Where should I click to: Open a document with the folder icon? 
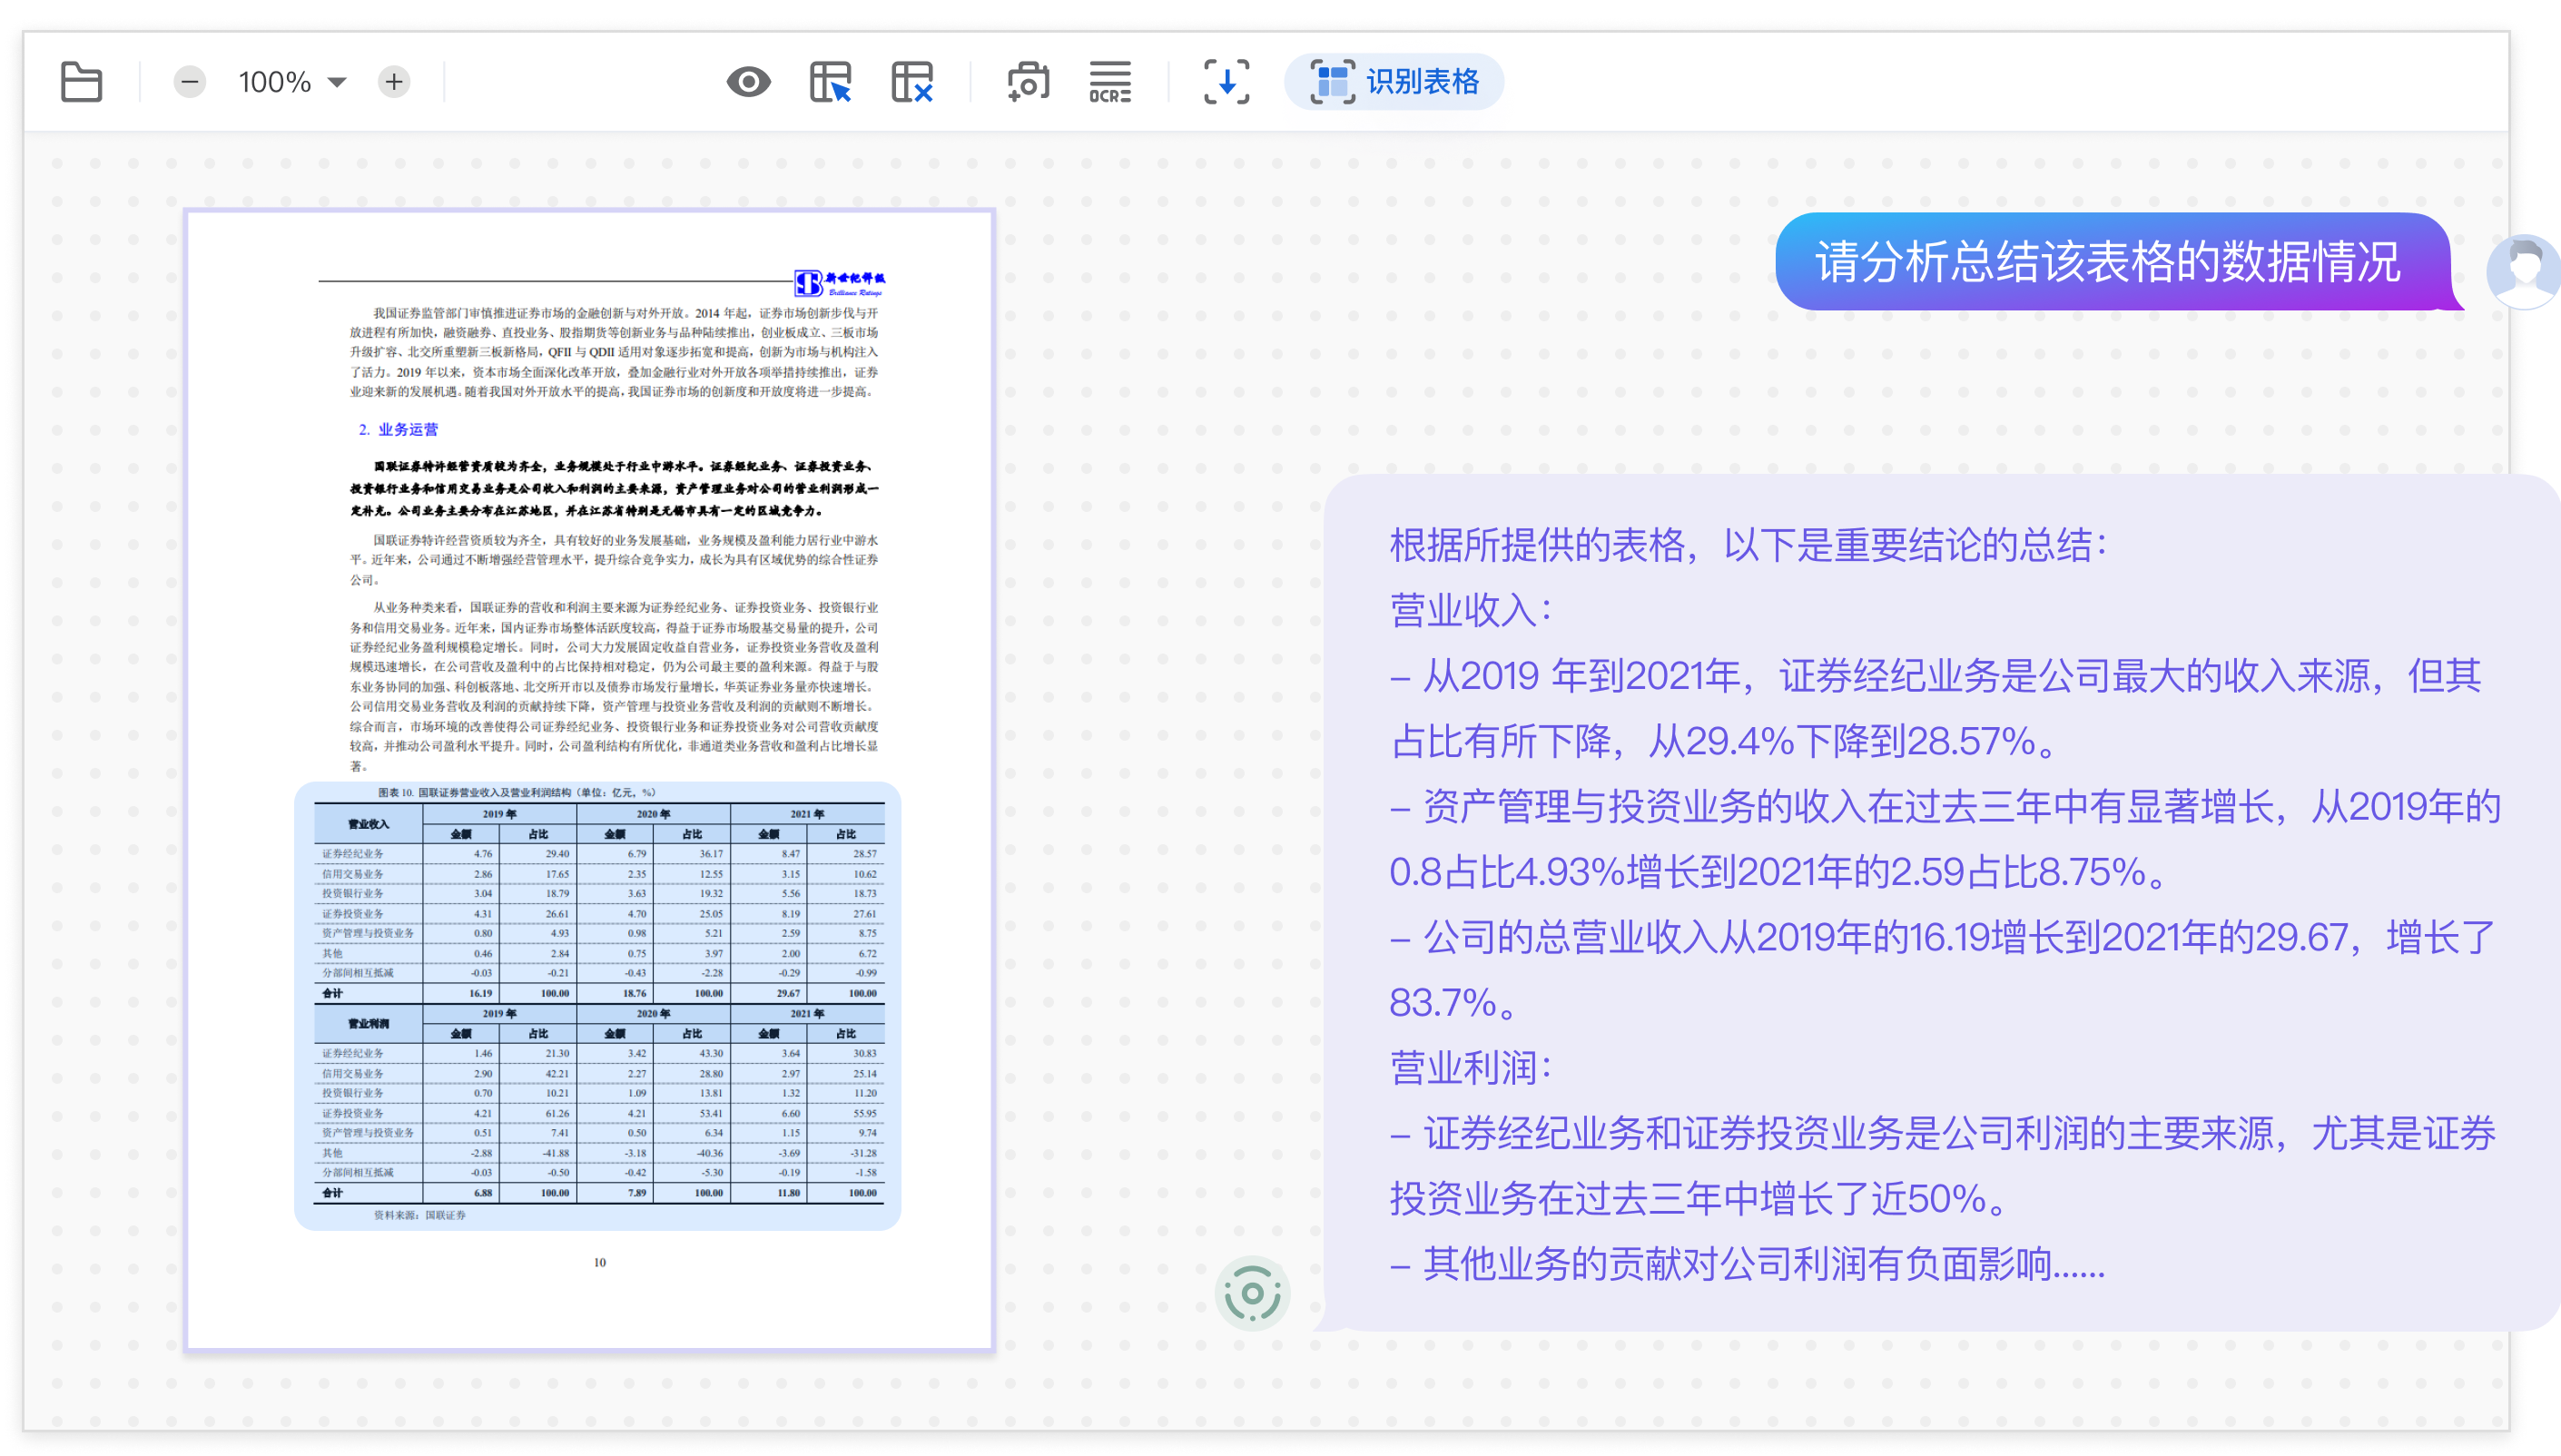(82, 82)
